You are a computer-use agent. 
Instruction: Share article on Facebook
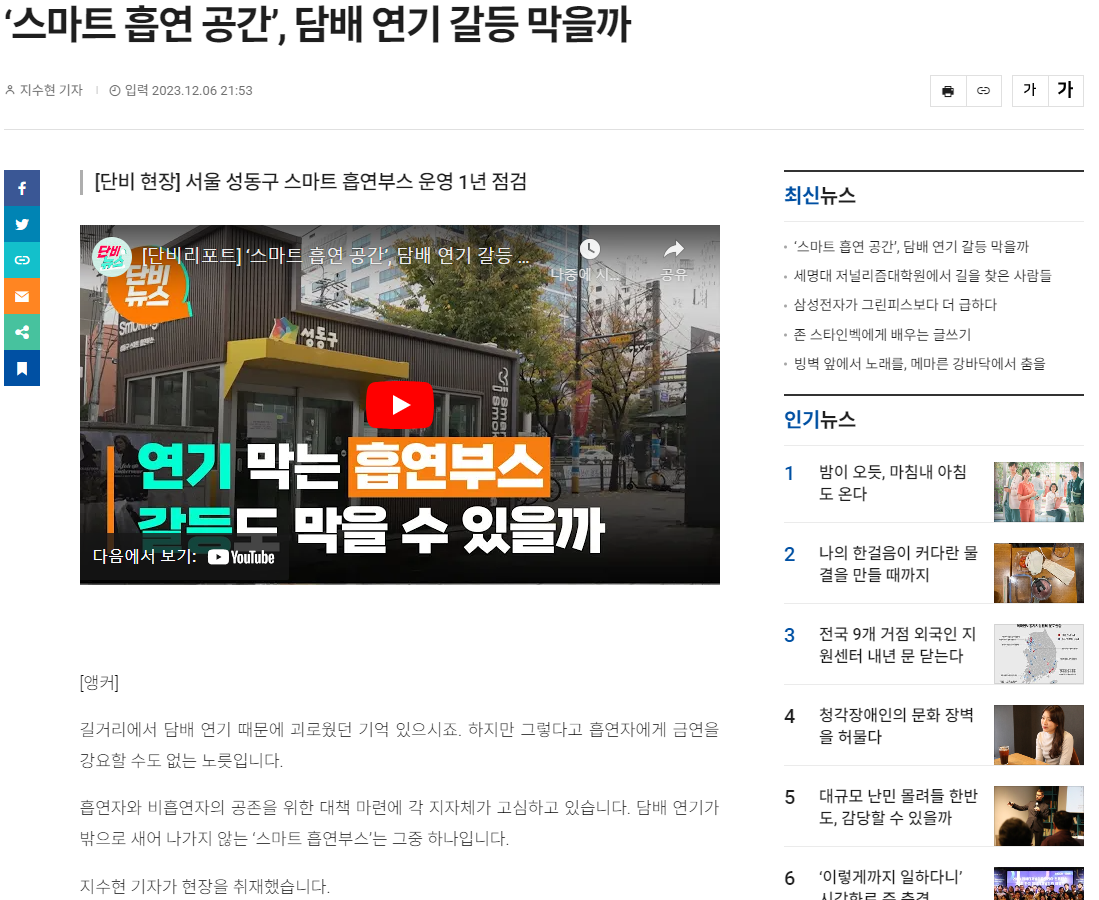click(x=22, y=188)
